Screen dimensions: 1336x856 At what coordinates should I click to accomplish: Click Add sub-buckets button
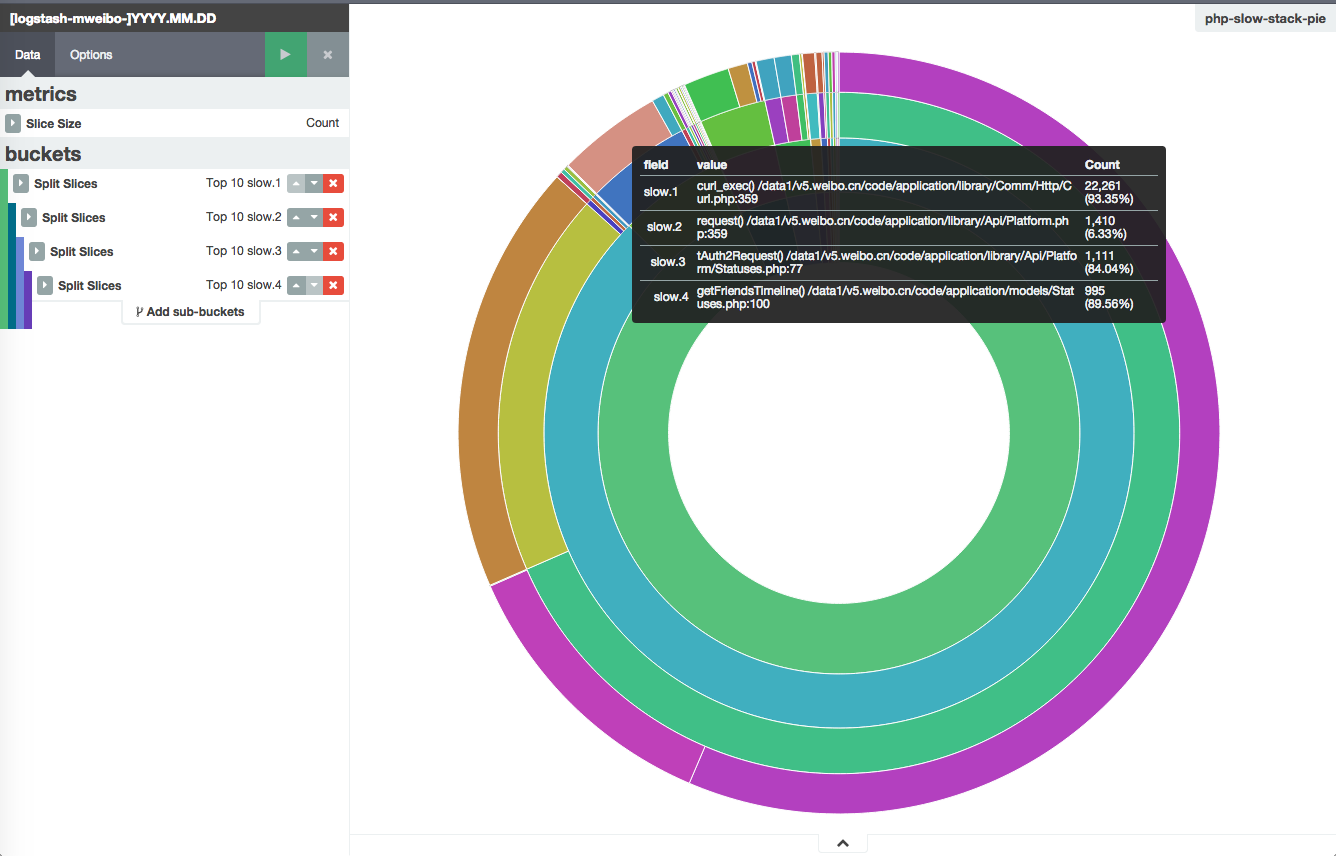pos(190,312)
